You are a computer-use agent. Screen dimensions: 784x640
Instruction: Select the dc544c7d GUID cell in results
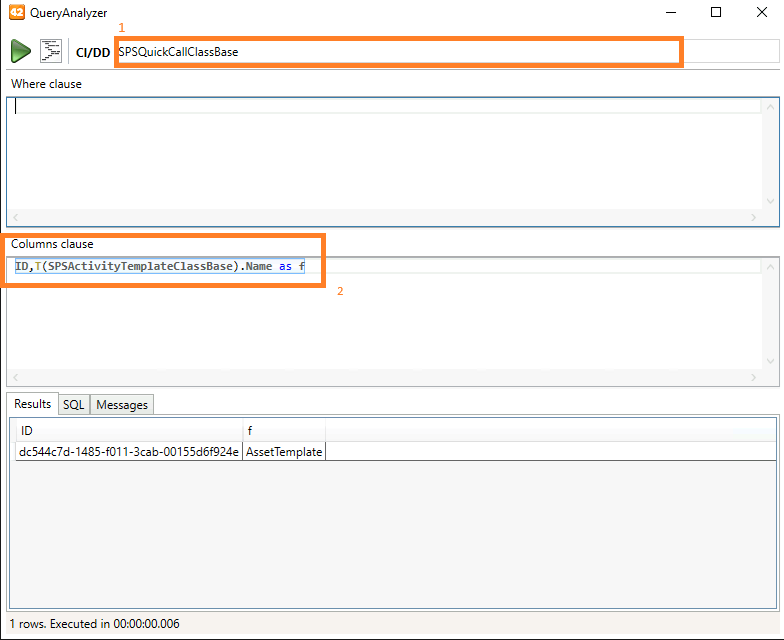129,452
